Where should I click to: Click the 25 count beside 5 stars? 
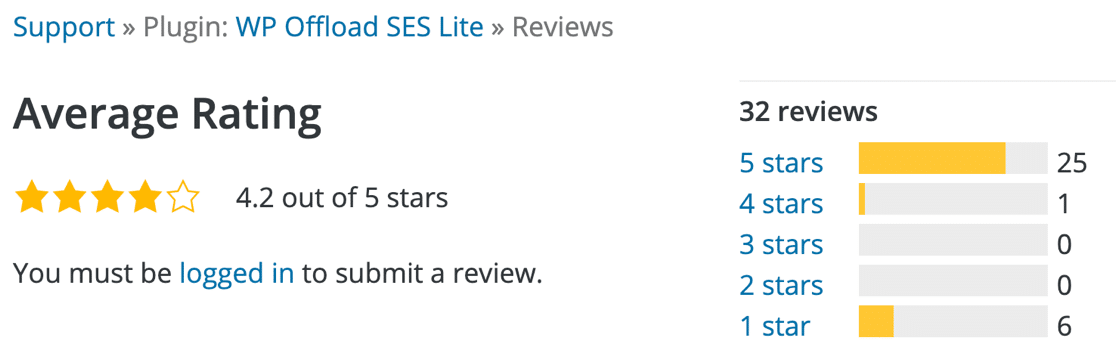1072,163
